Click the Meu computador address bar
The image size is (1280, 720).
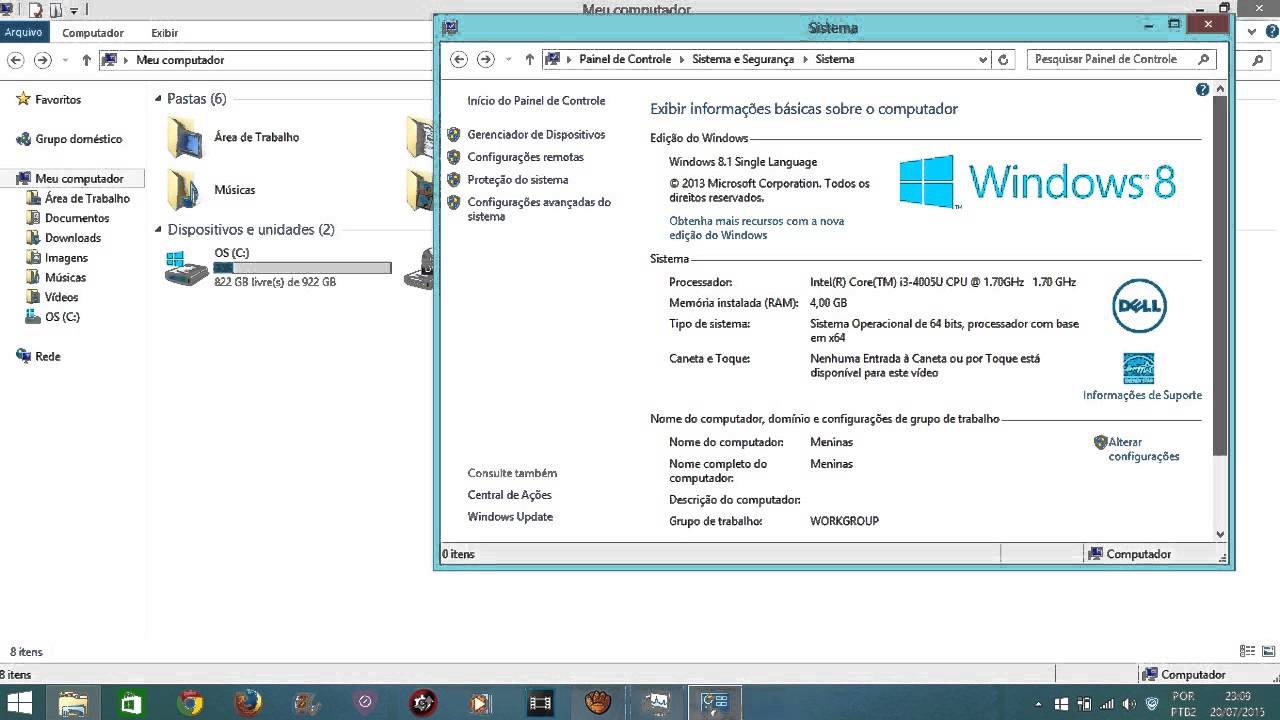tap(265, 60)
